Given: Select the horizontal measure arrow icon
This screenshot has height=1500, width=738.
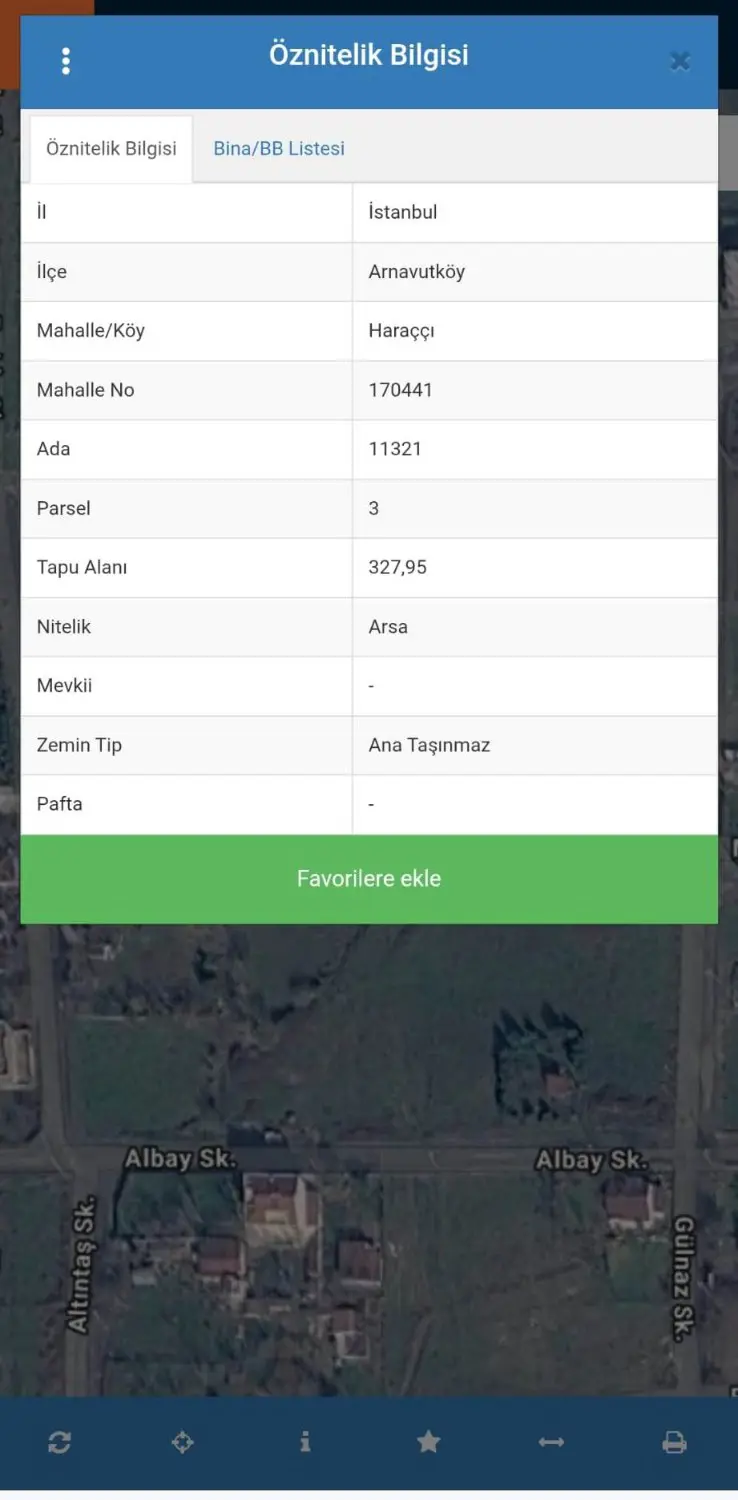Looking at the screenshot, I should click(552, 1442).
